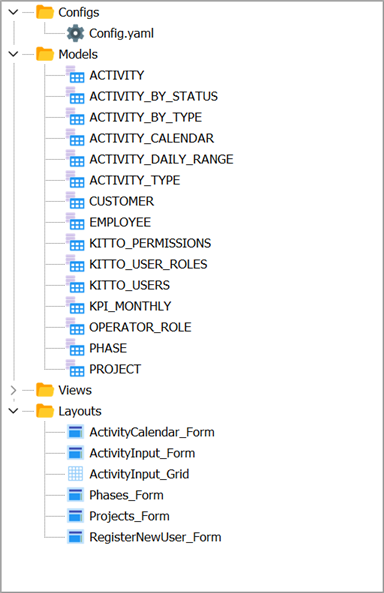Click the KITTO_PERMISSIONS model icon
The image size is (384, 593).
(x=75, y=243)
